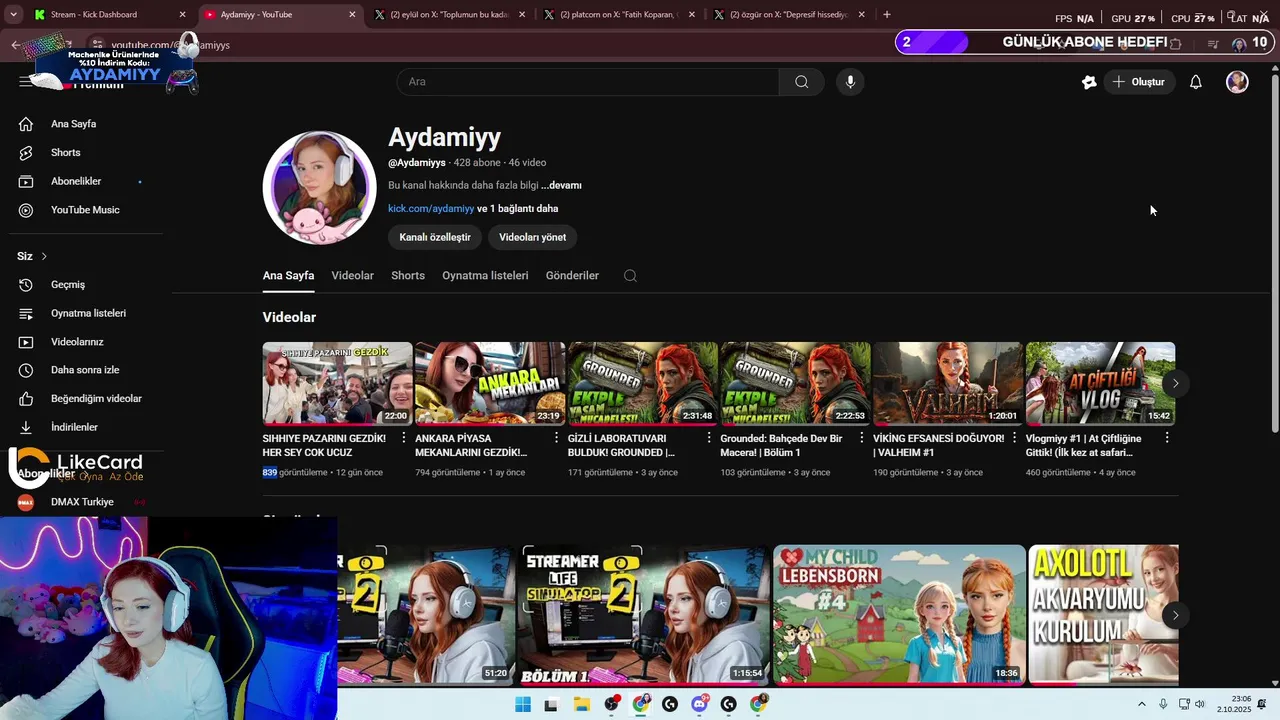The height and width of the screenshot is (720, 1280).
Task: Open options for Vlogmiyy #1 video
Action: point(1167,438)
